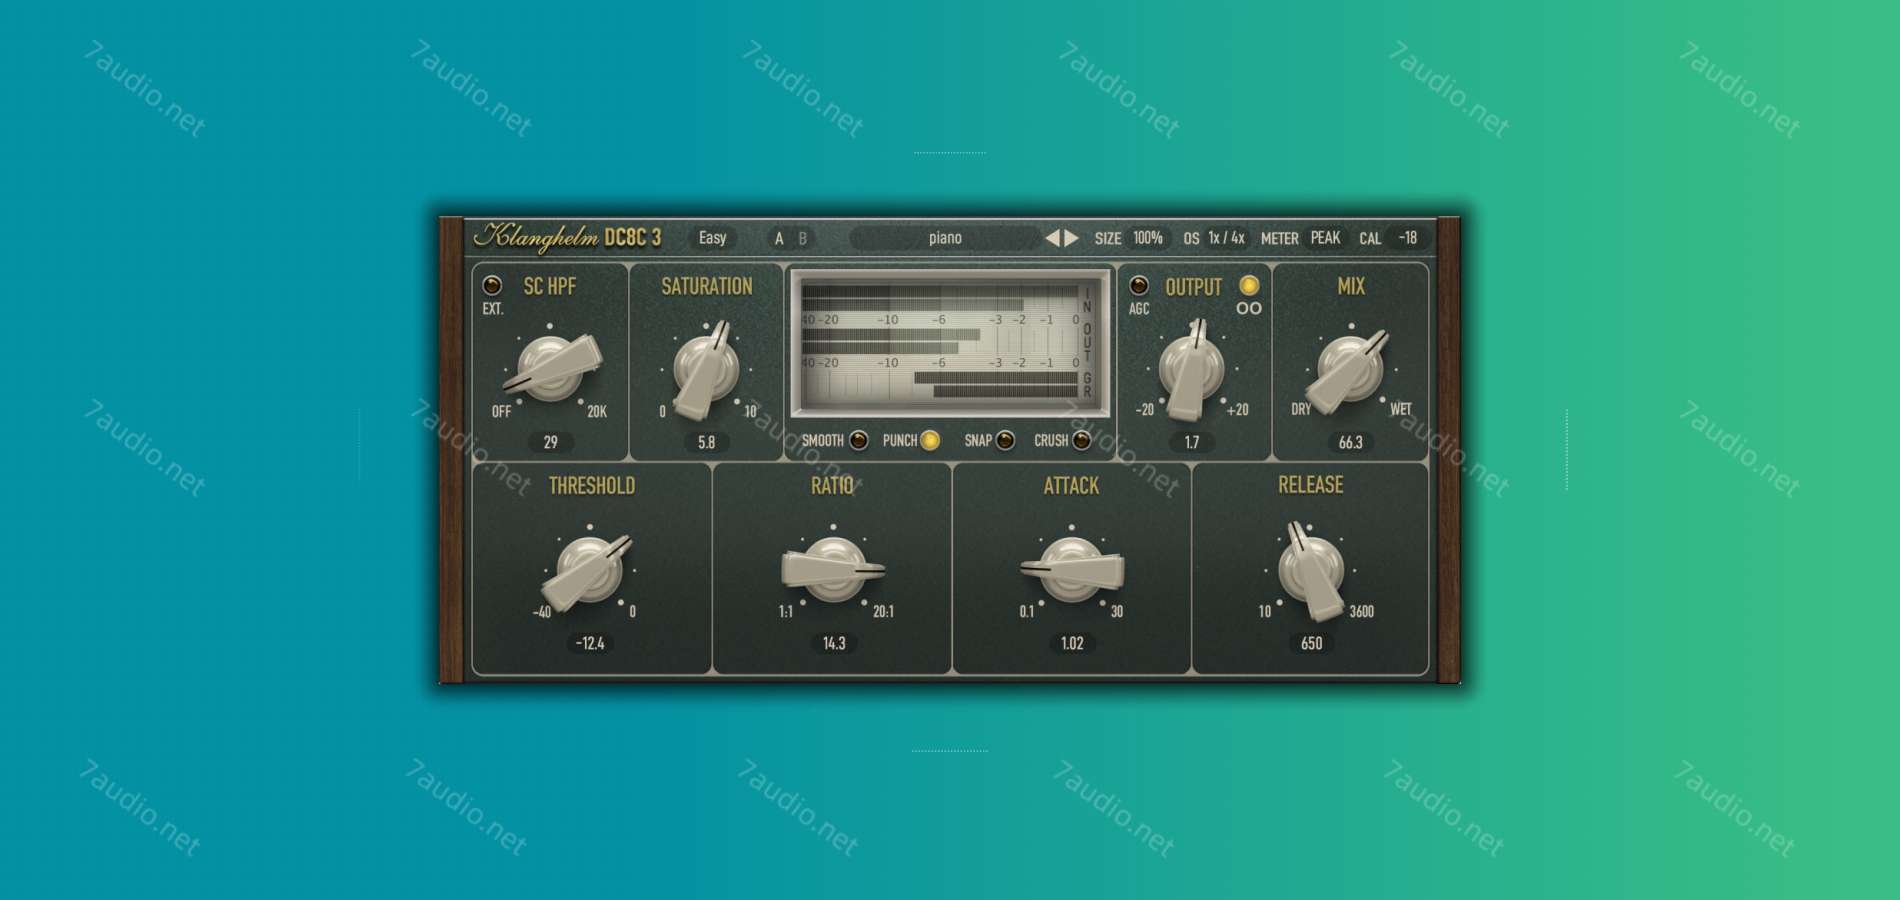Click the 20K label on SC HPF
The height and width of the screenshot is (900, 1900).
coord(597,412)
